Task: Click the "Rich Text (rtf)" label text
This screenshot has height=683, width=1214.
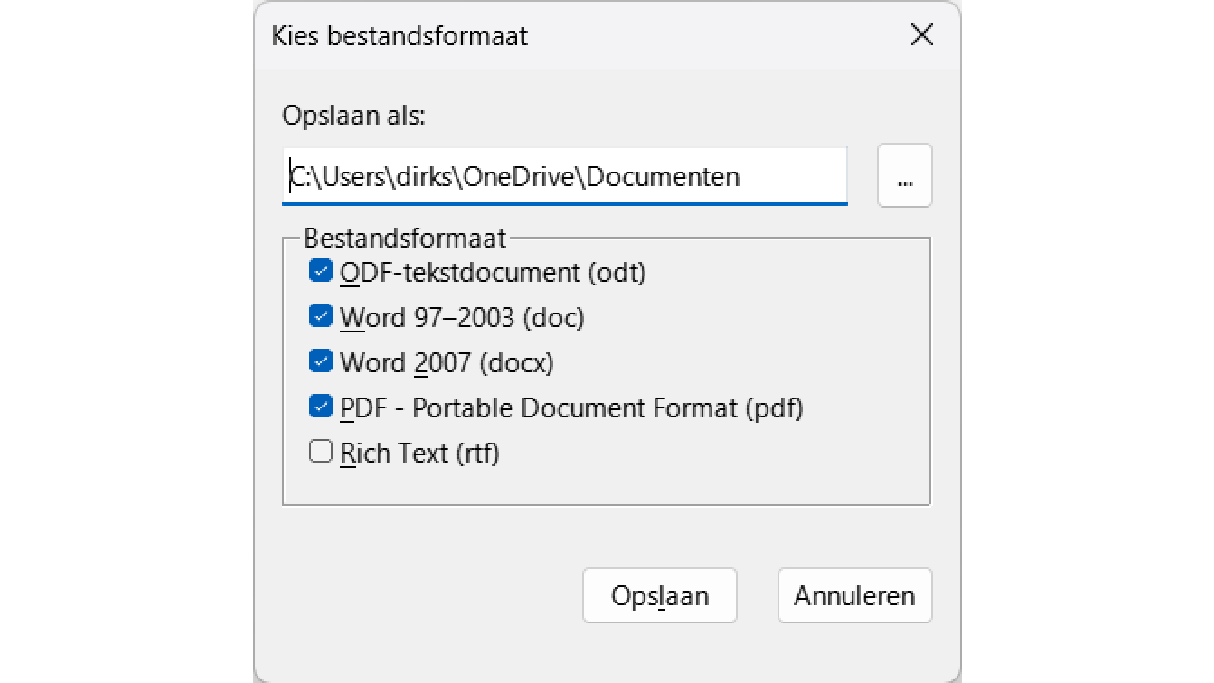Action: pos(419,453)
